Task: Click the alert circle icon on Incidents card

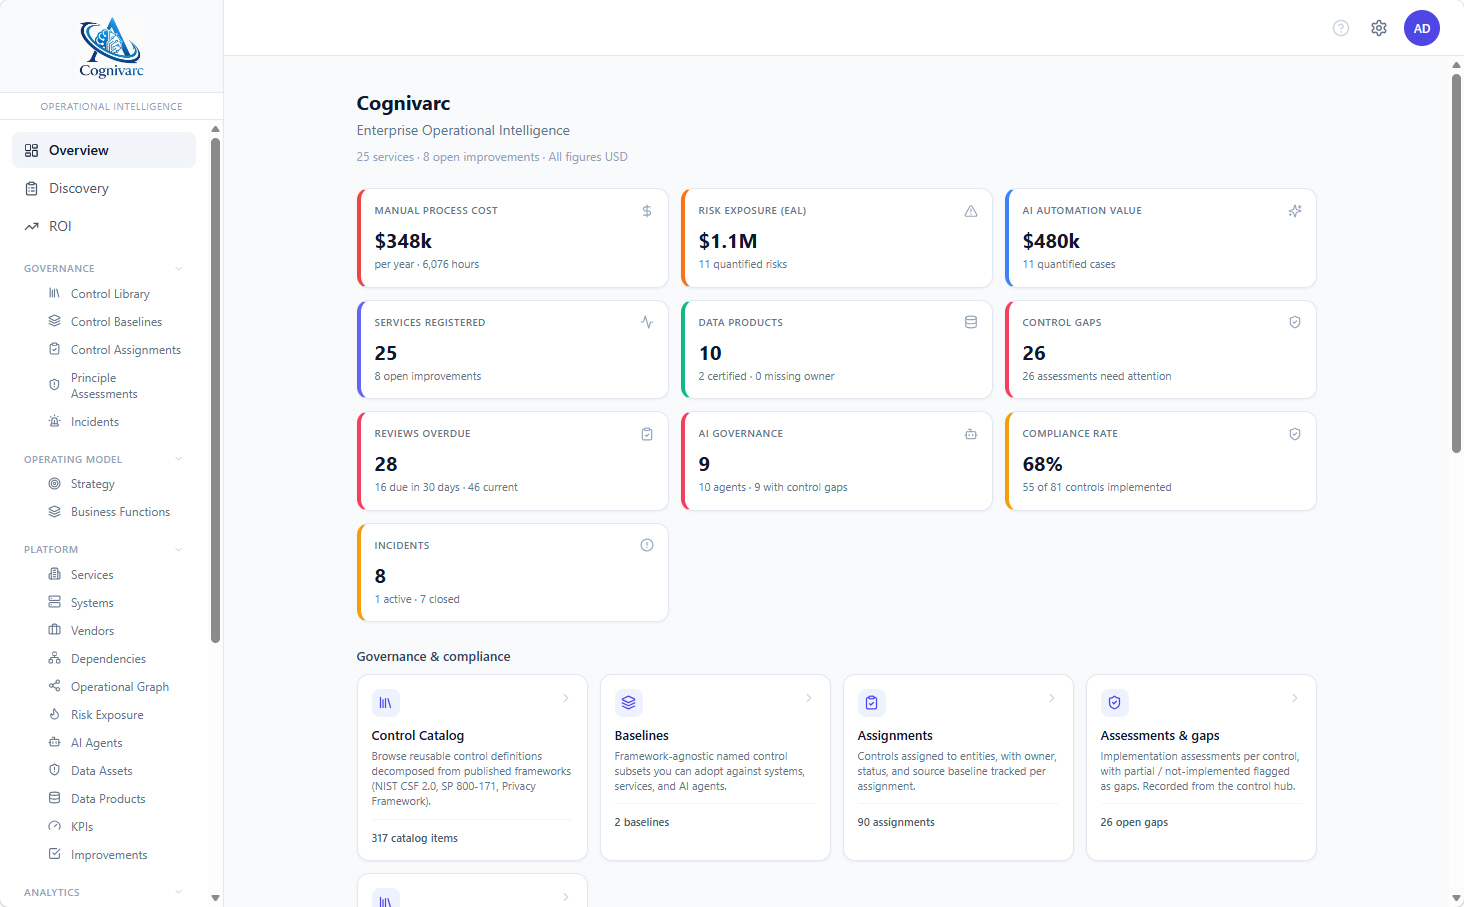Action: (647, 545)
